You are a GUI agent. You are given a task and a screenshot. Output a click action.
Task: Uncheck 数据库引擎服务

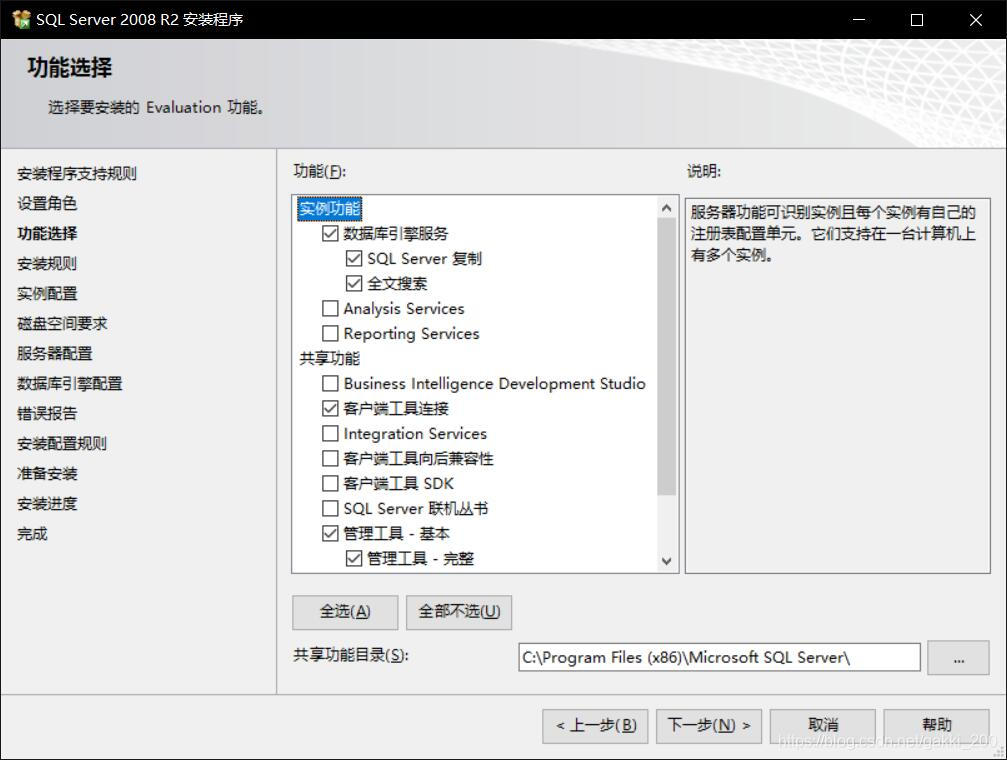point(330,233)
